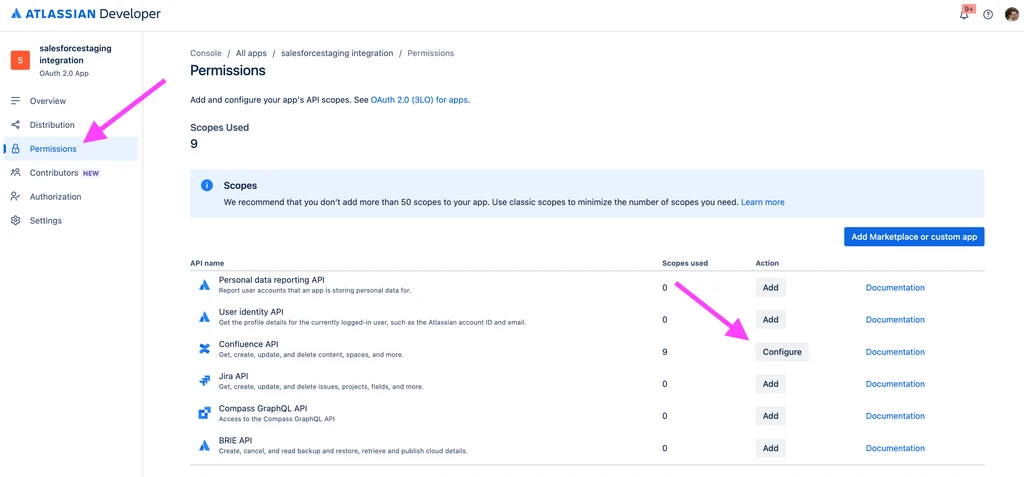Image resolution: width=1024 pixels, height=477 pixels.
Task: Add the Compass GraphQL API
Action: point(771,416)
